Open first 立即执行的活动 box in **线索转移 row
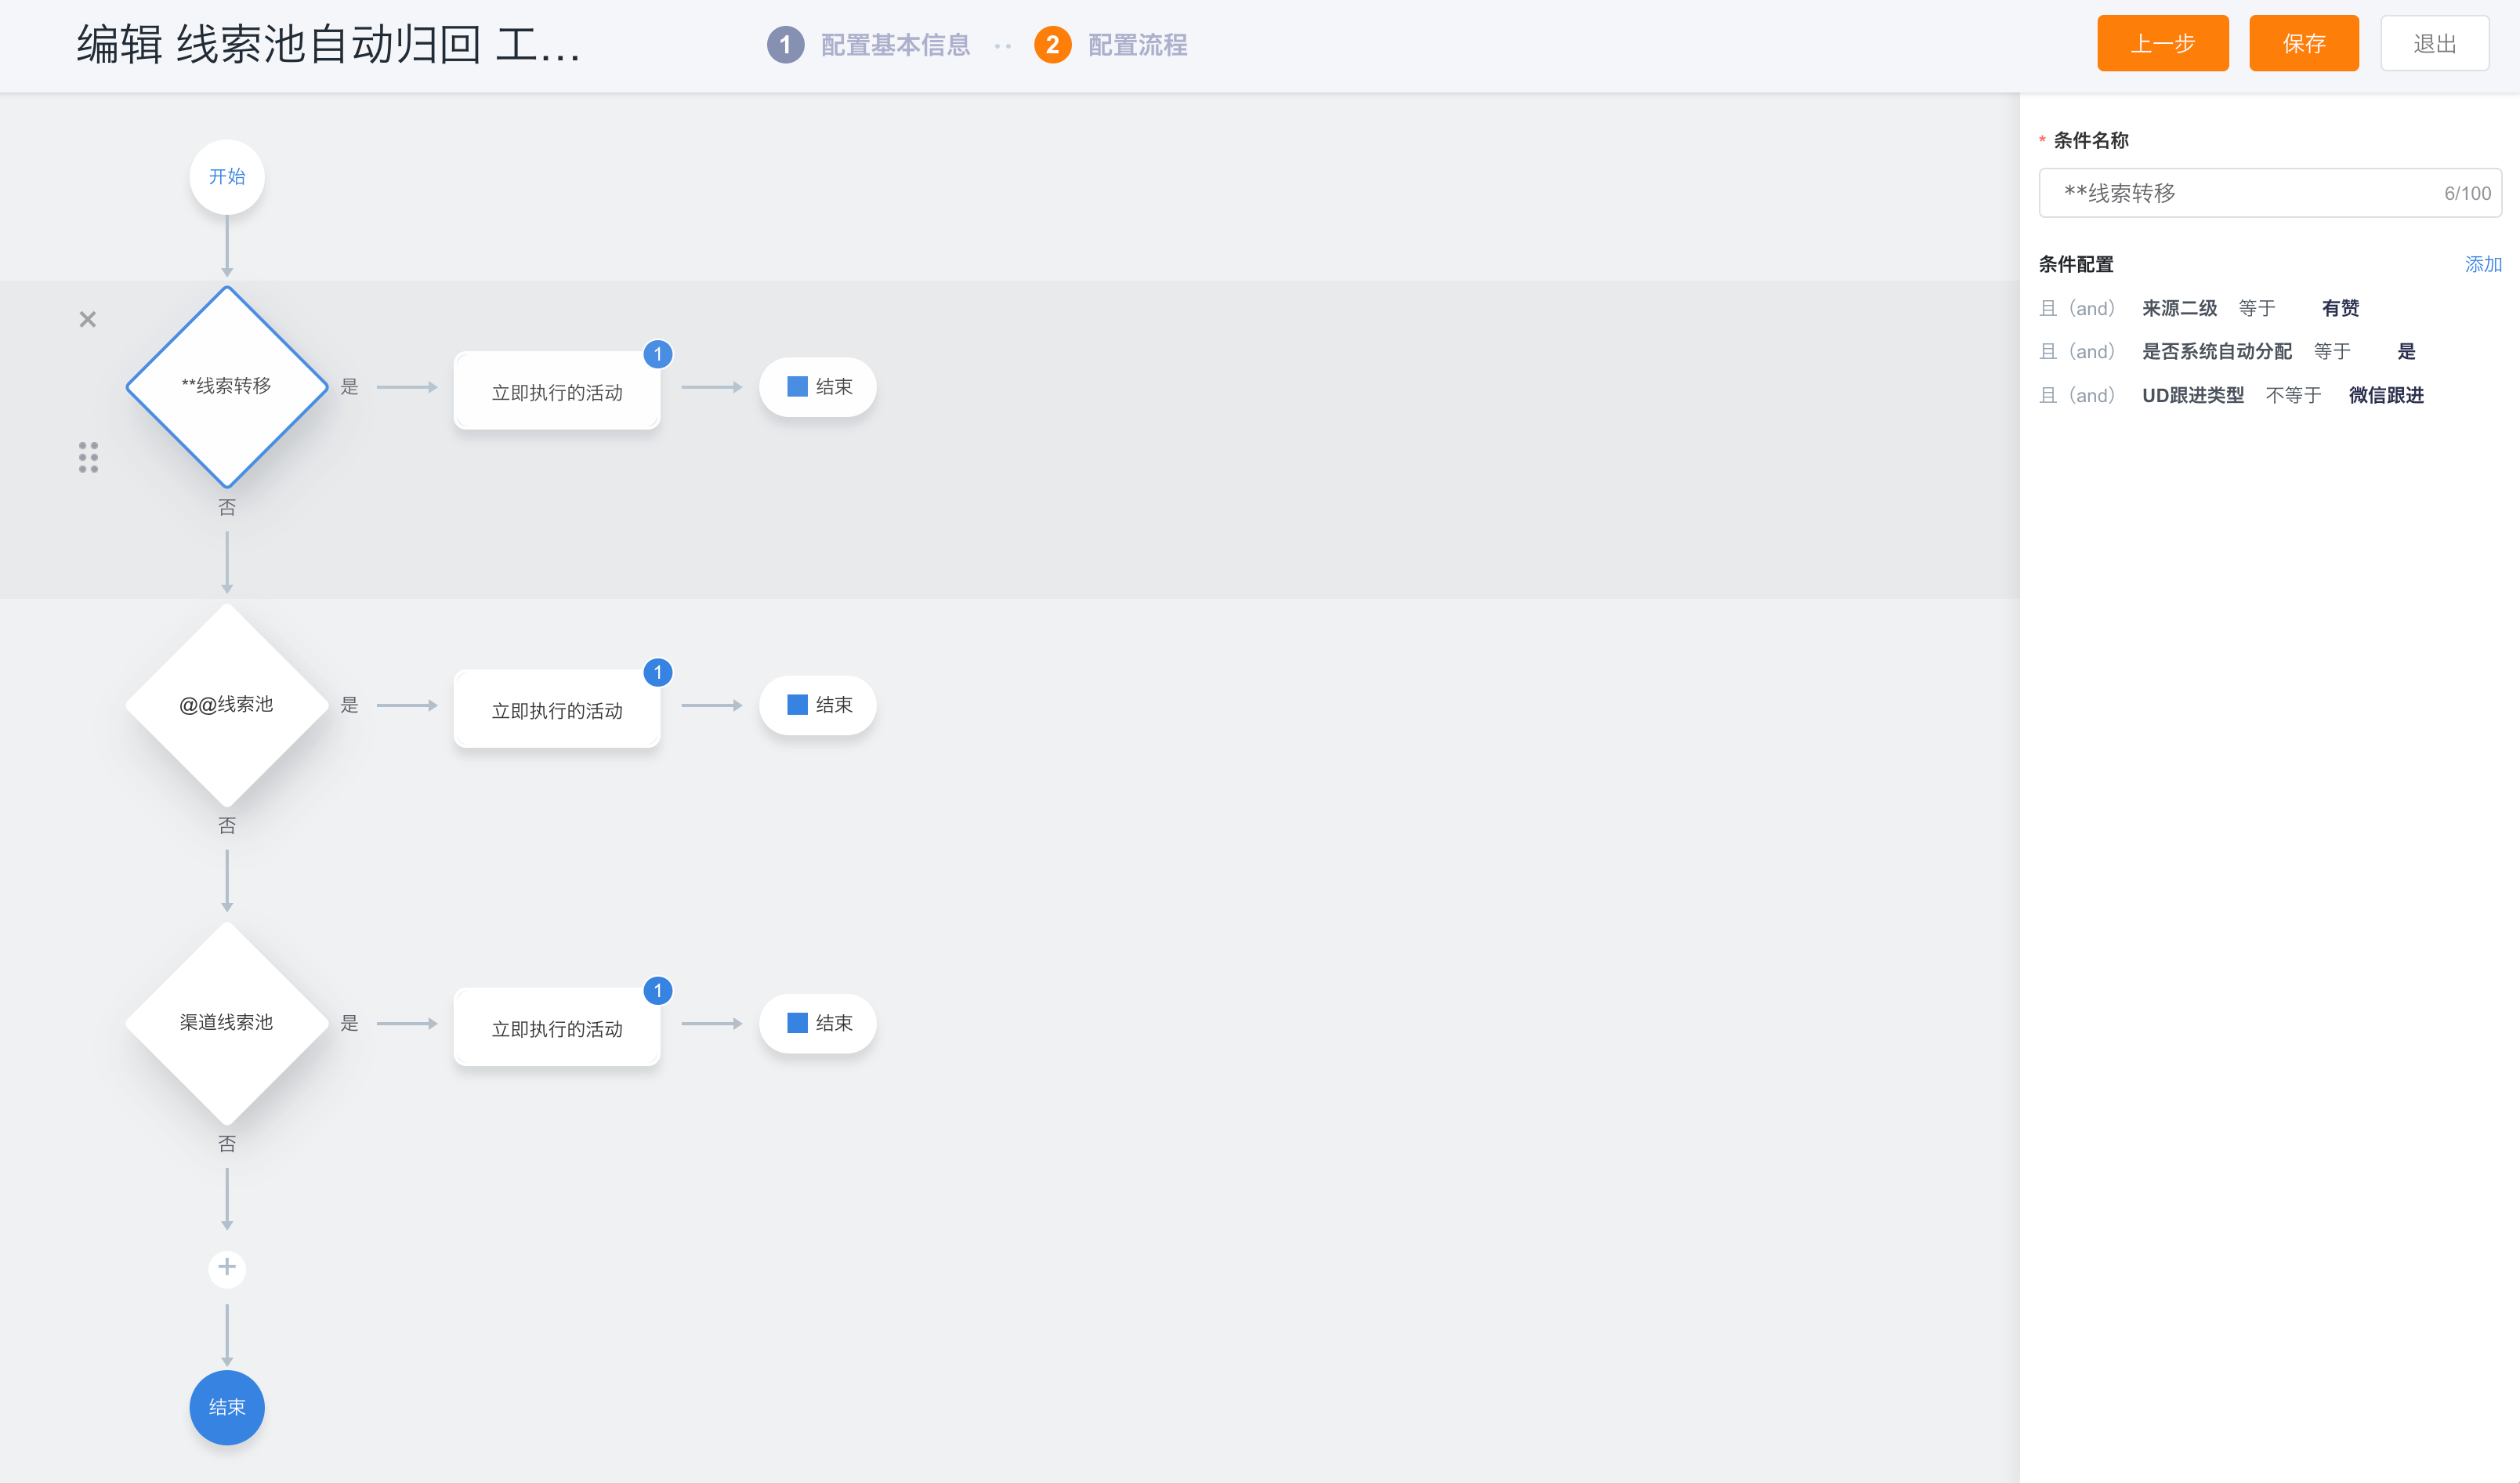The height and width of the screenshot is (1483, 2520). click(557, 392)
